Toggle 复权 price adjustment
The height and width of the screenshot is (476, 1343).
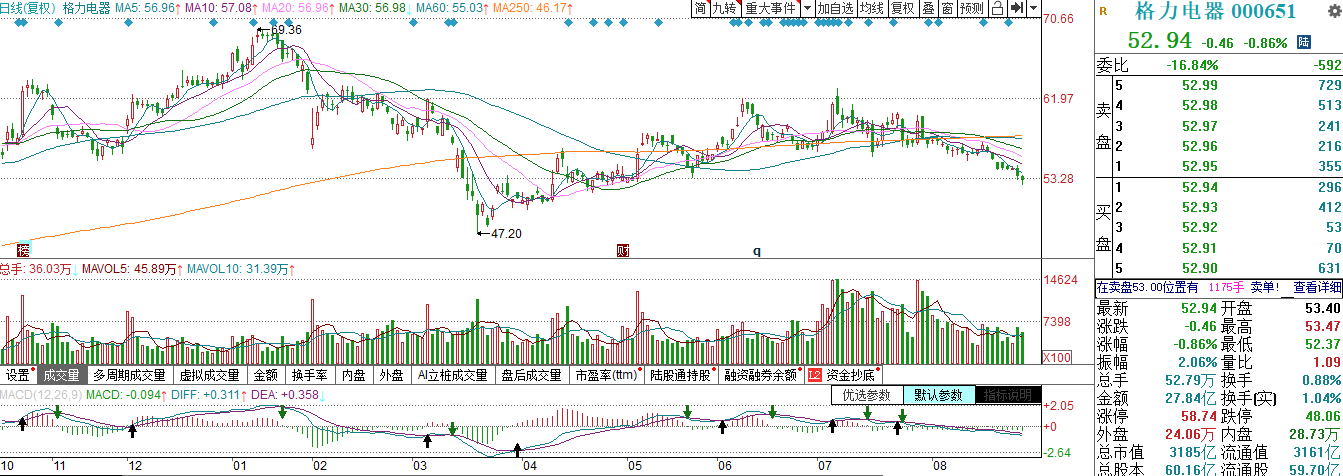[903, 8]
